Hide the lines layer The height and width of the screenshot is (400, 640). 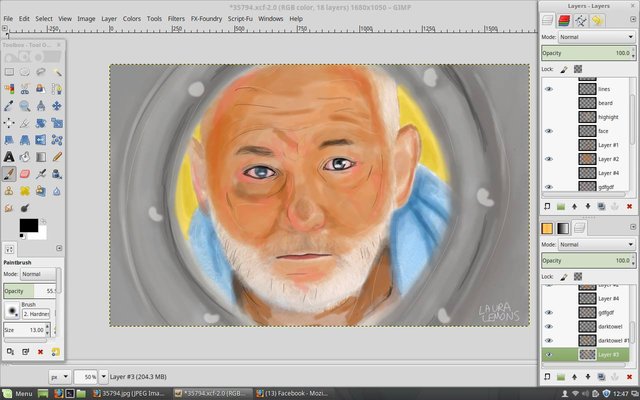click(x=549, y=89)
